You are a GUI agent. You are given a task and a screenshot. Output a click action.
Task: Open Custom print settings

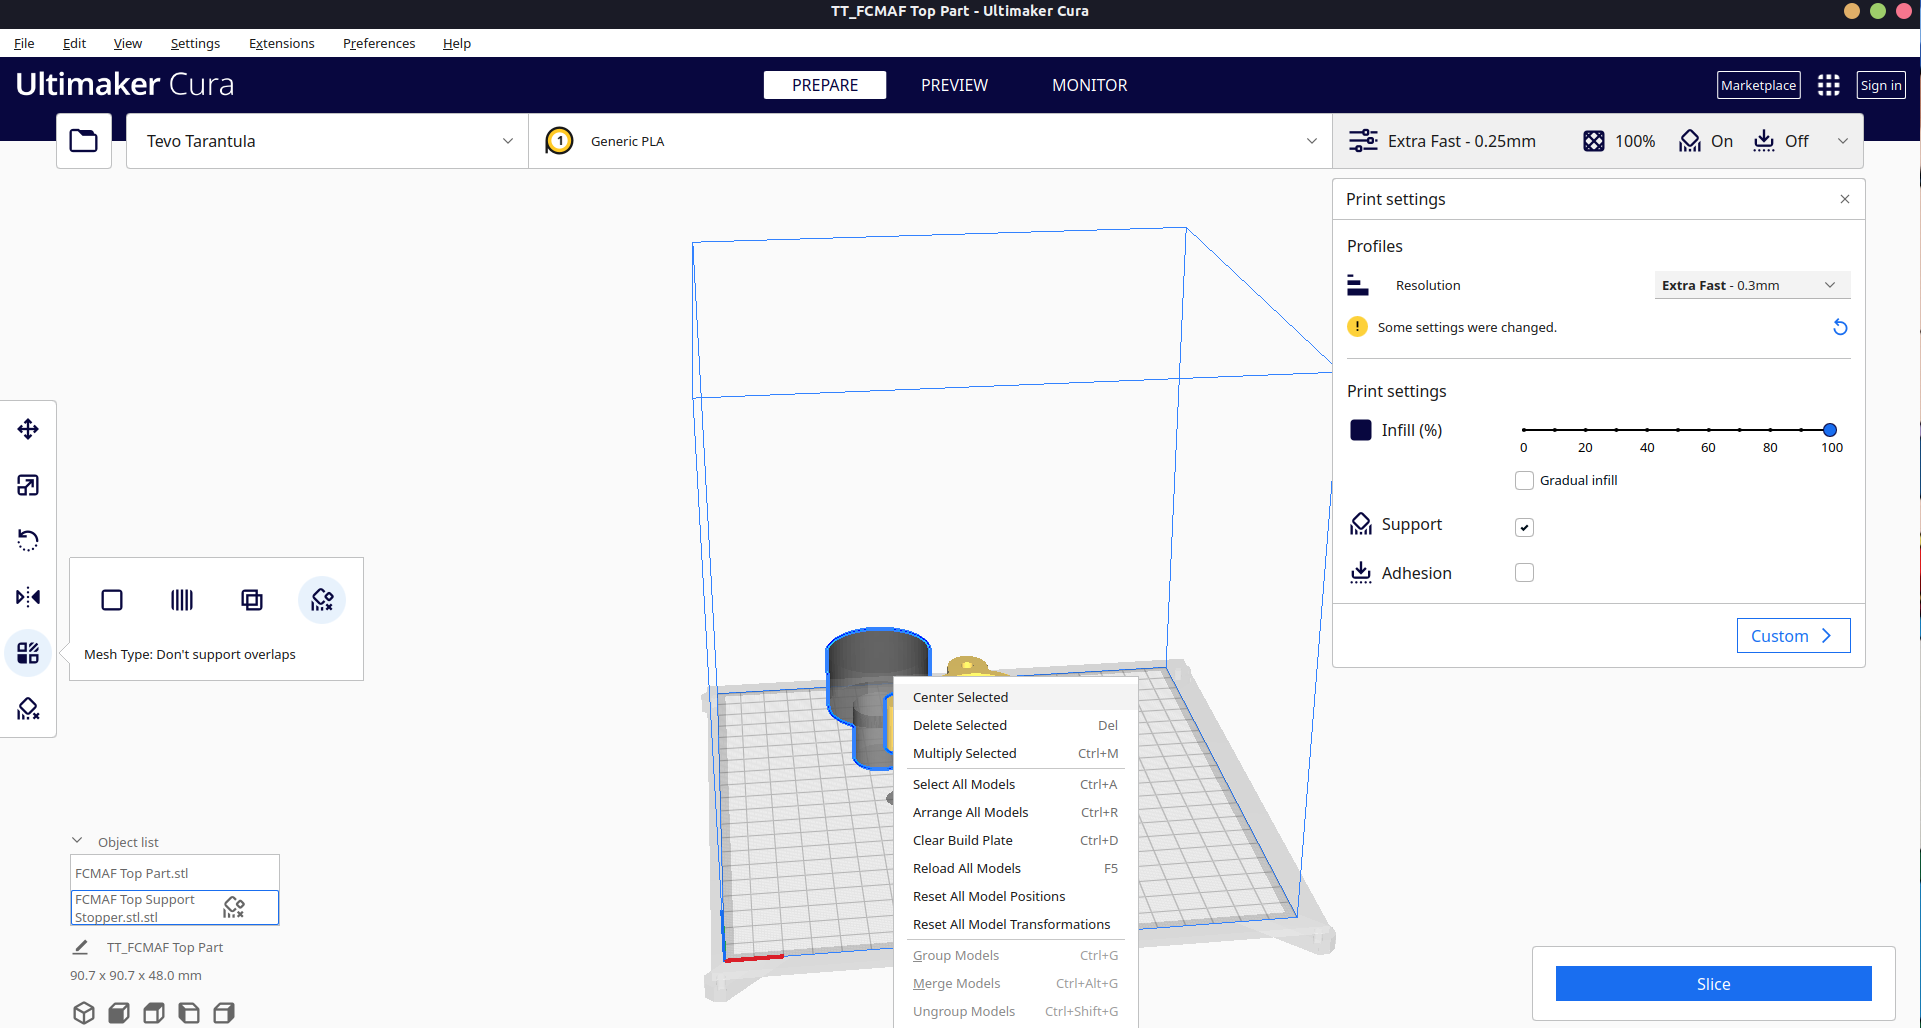pos(1793,636)
